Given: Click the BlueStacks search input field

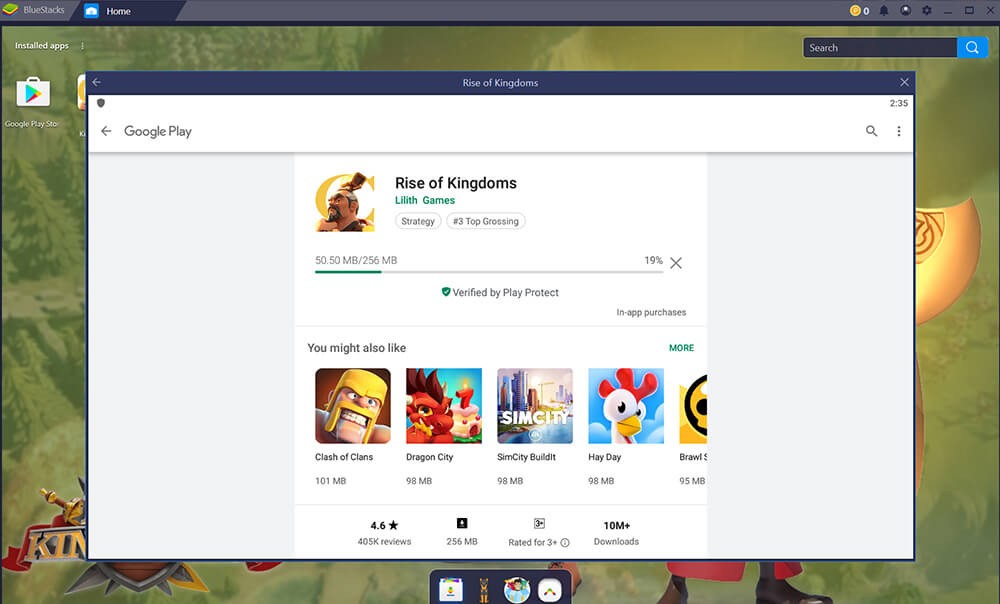Looking at the screenshot, I should (x=880, y=48).
